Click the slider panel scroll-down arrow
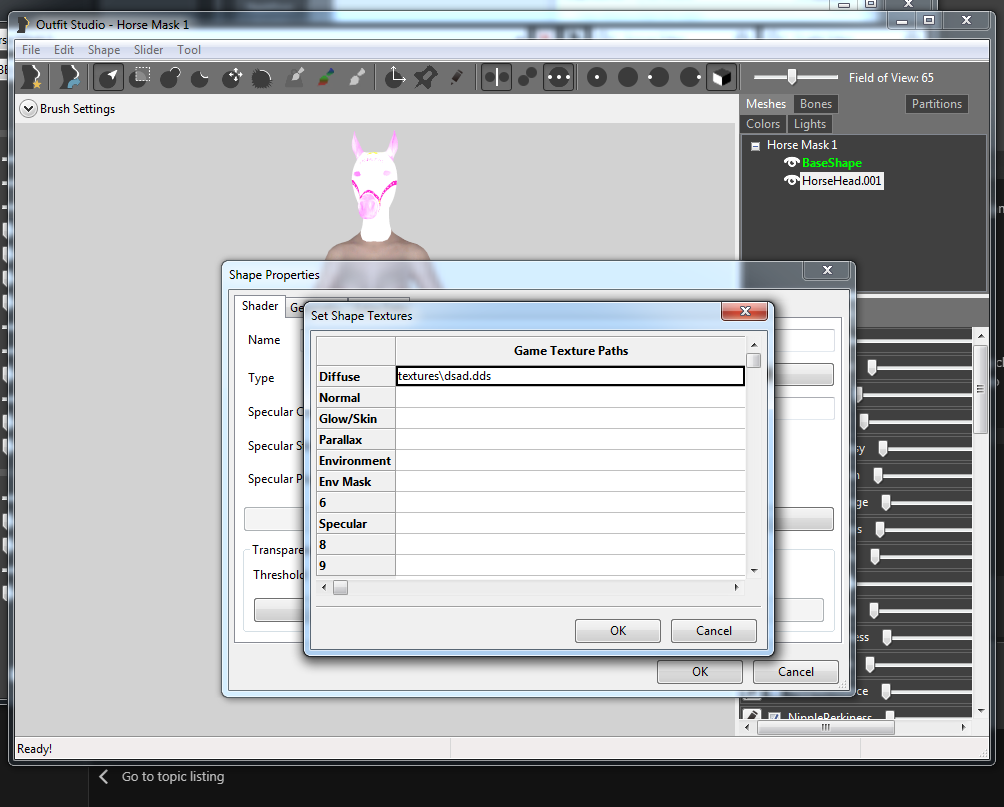1004x807 pixels. pos(981,710)
